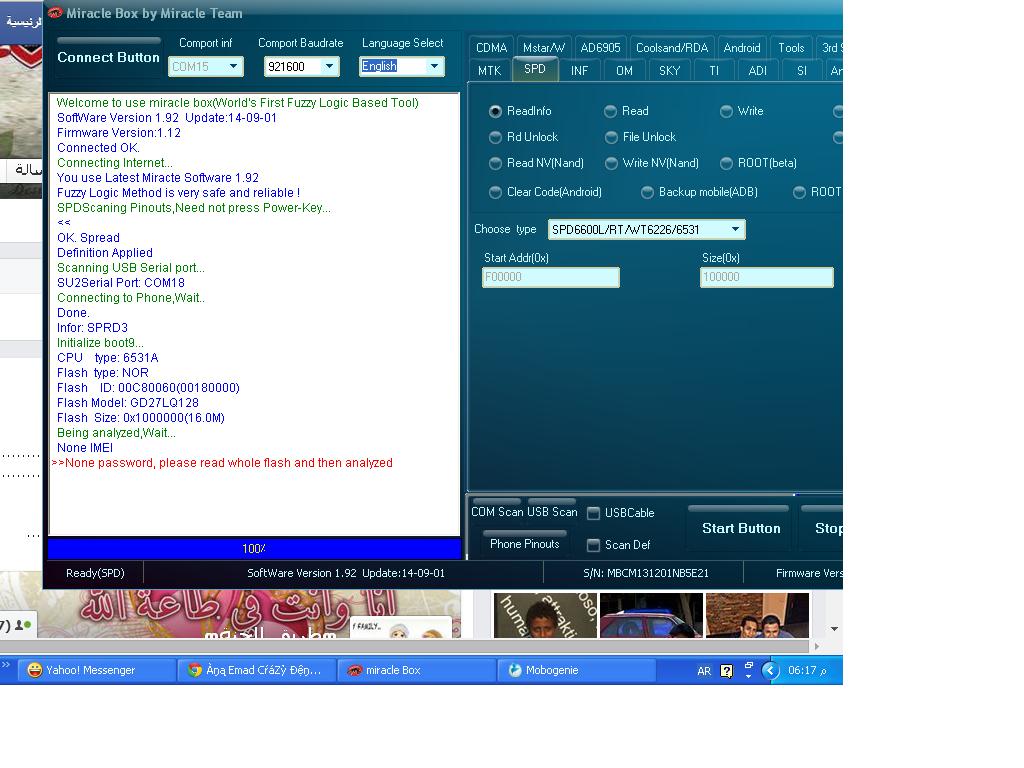This screenshot has height=768, width=1024.
Task: Switch to the OM tab
Action: point(624,71)
